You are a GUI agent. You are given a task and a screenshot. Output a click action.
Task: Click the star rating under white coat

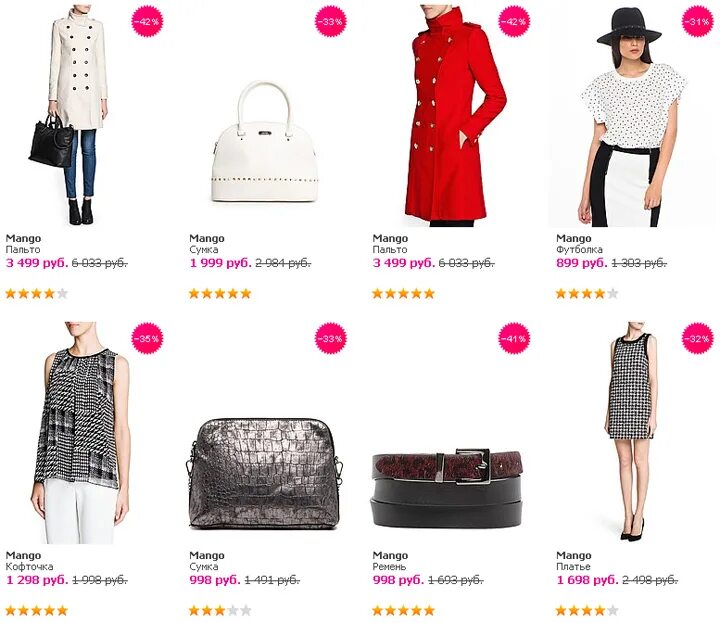37,293
